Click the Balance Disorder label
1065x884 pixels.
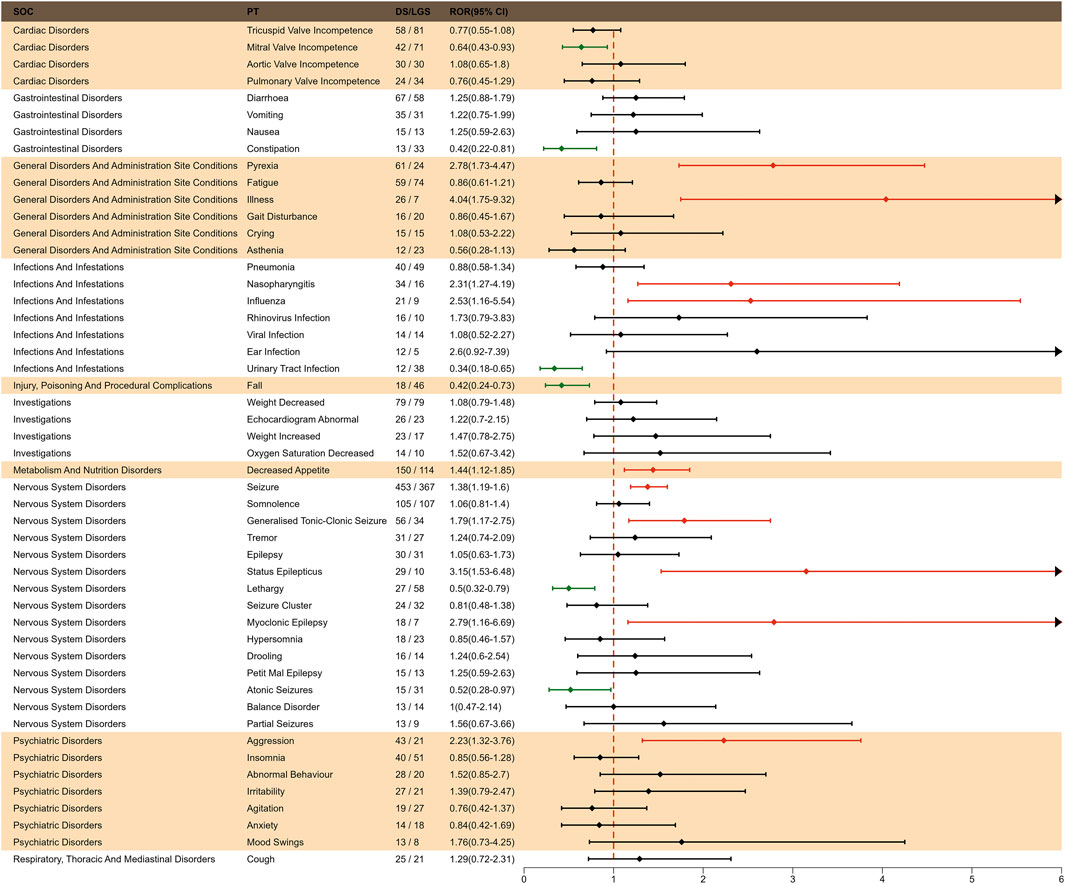click(x=283, y=707)
